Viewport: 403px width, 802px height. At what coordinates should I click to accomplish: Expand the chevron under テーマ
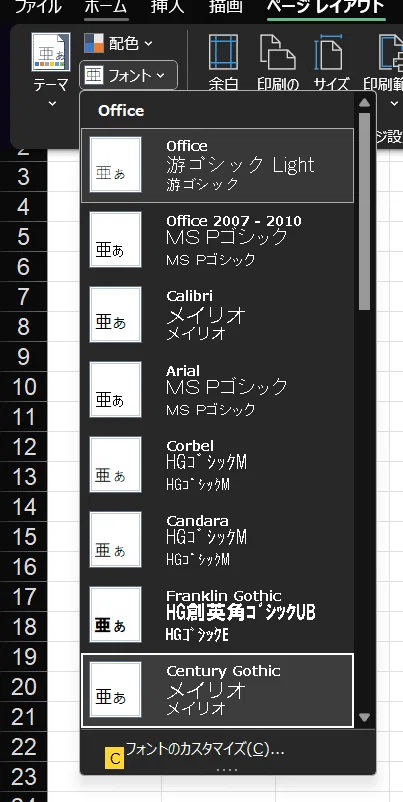[51, 103]
